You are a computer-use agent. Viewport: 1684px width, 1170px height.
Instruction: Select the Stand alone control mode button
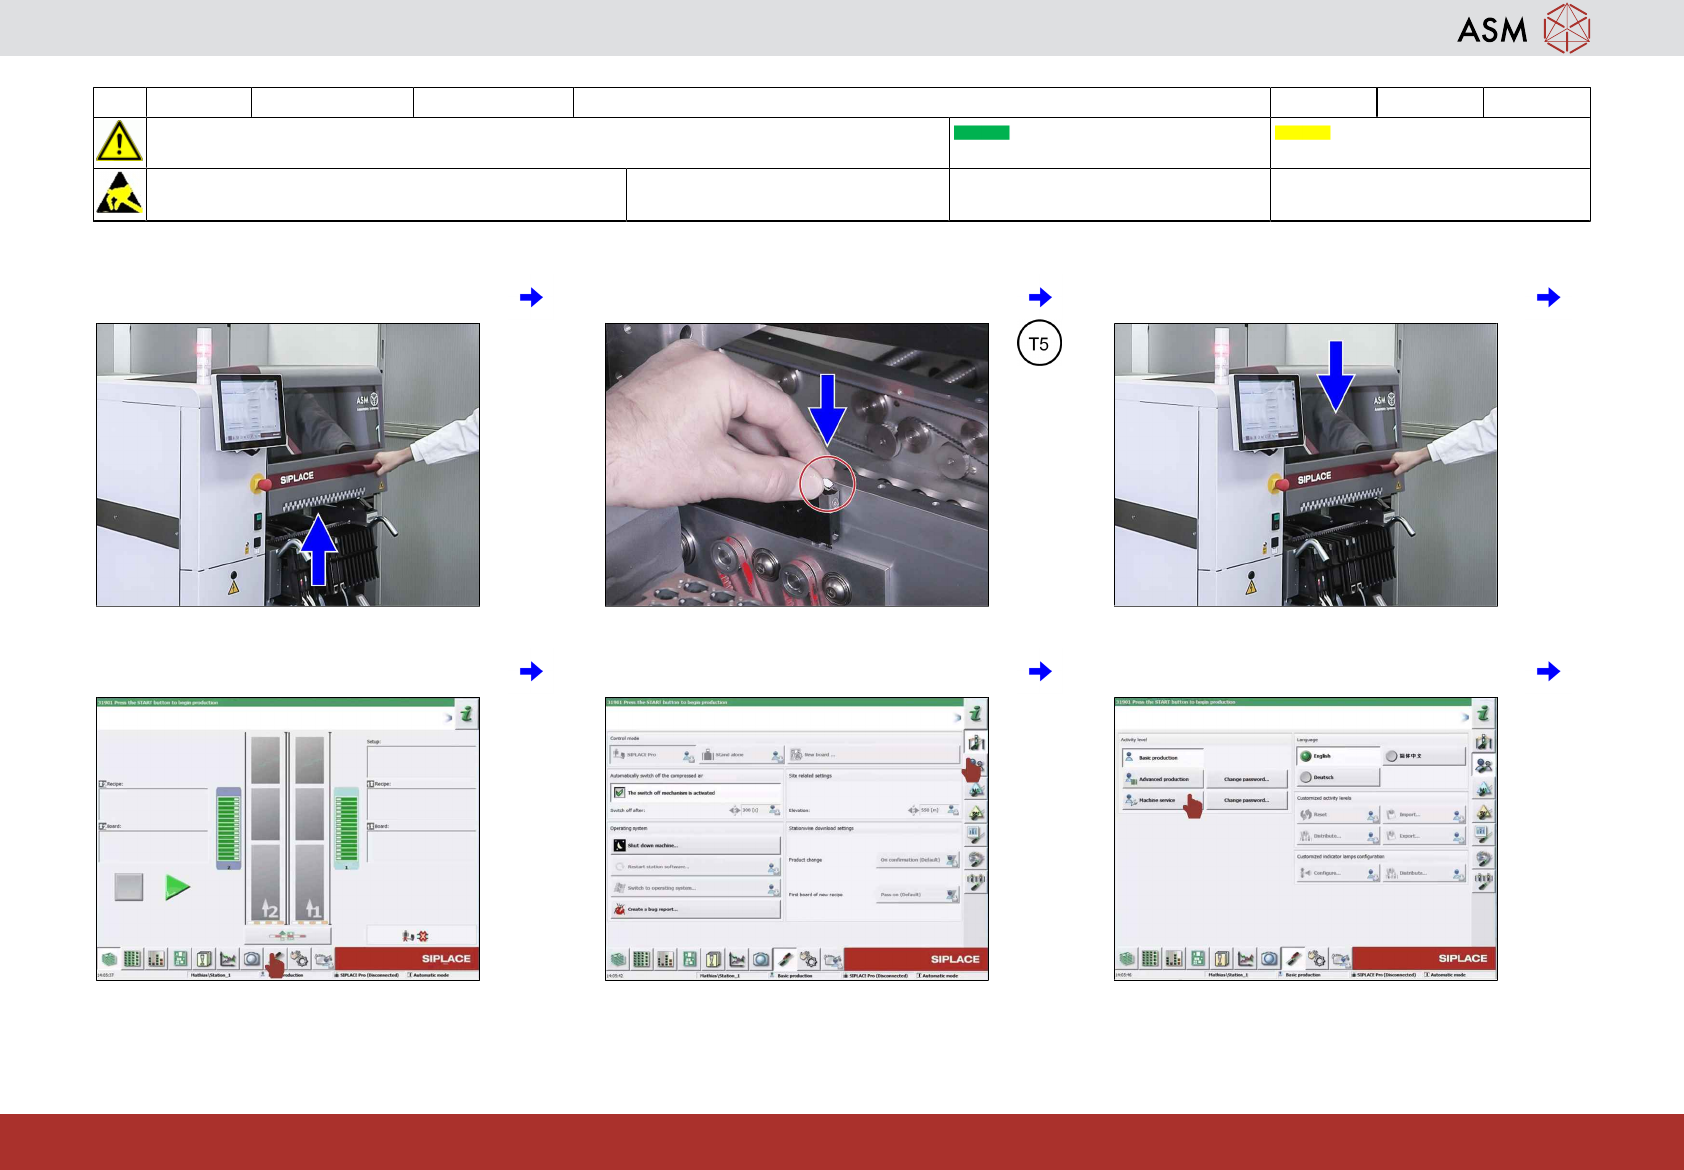(x=741, y=755)
